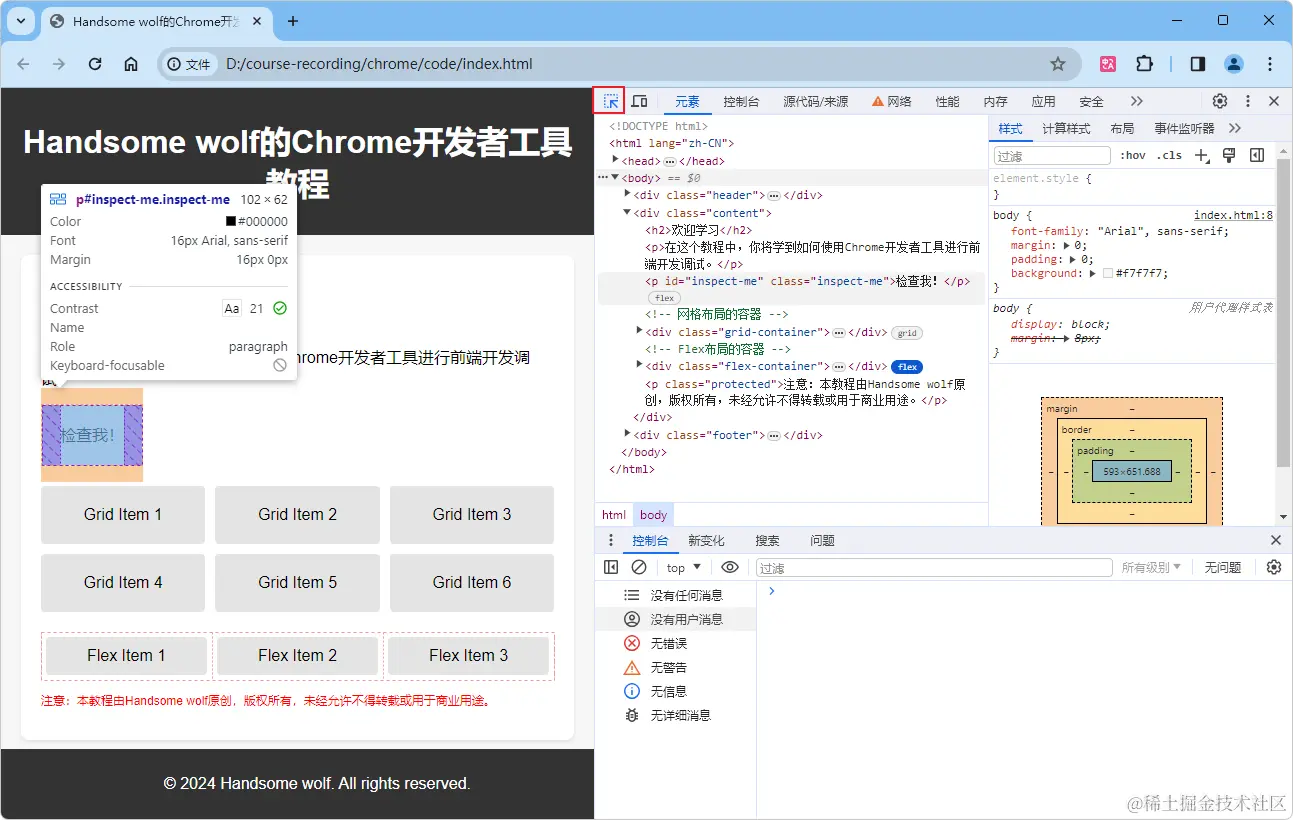The image size is (1293, 820).
Task: Open the drawer three-dot menu
Action: (x=611, y=540)
